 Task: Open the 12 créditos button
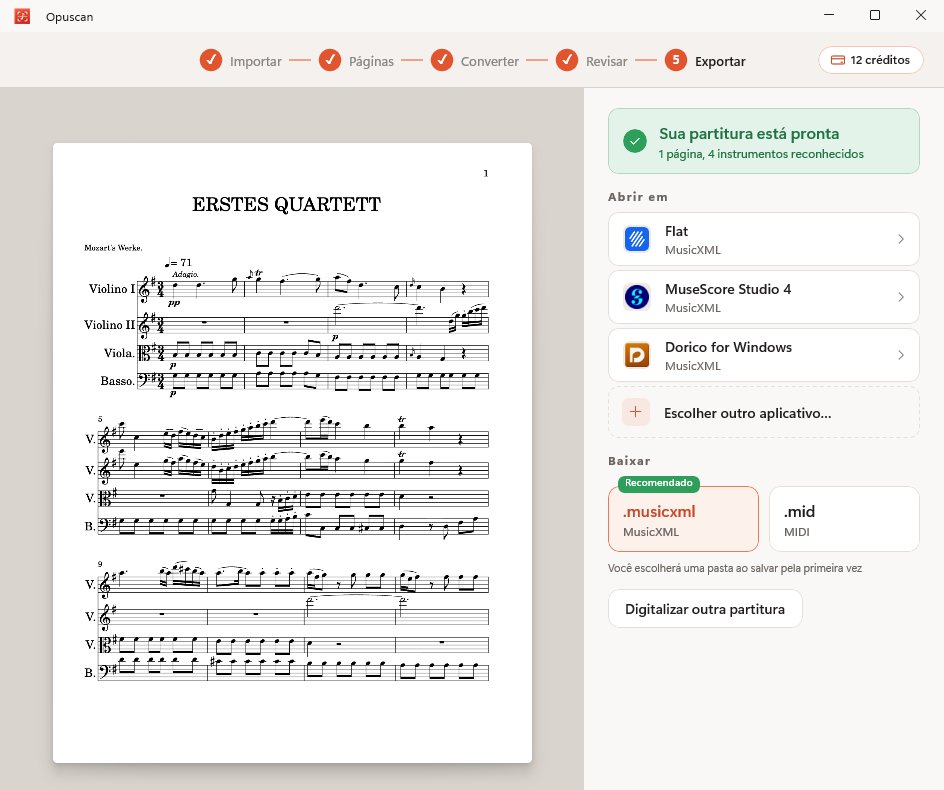click(871, 60)
